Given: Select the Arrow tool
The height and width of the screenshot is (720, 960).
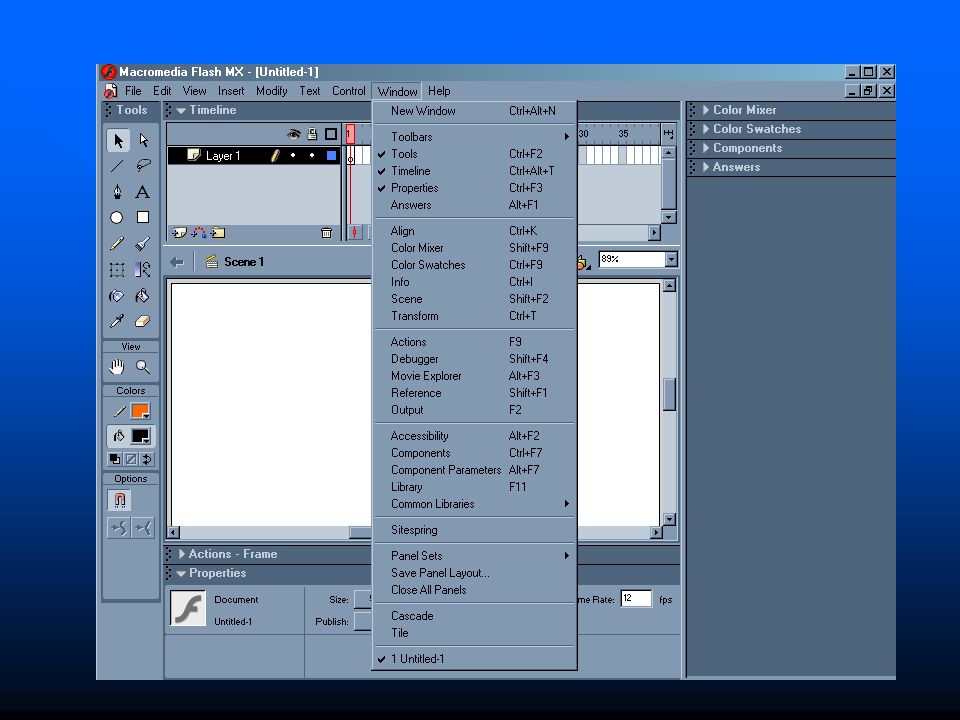Looking at the screenshot, I should pyautogui.click(x=118, y=140).
